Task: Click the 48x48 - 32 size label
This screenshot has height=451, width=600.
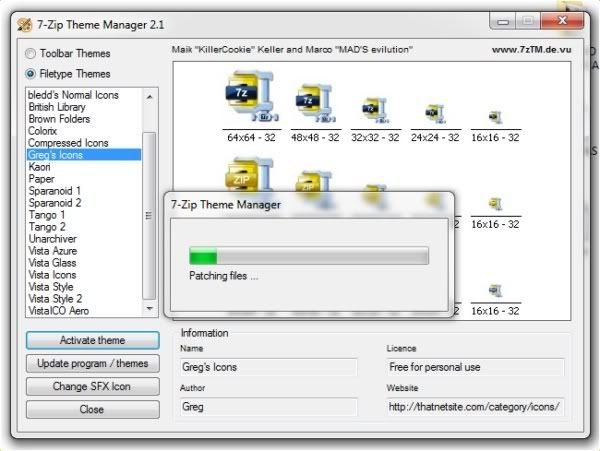Action: [x=315, y=137]
